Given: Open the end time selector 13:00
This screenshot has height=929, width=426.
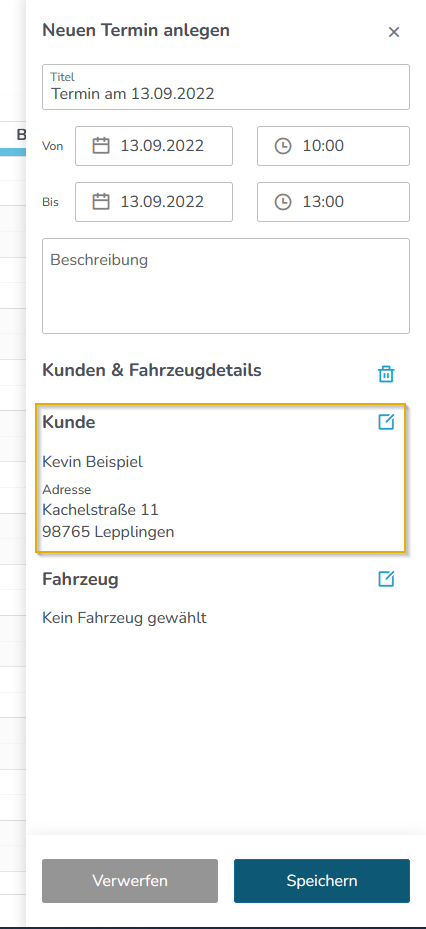Looking at the screenshot, I should (x=333, y=202).
